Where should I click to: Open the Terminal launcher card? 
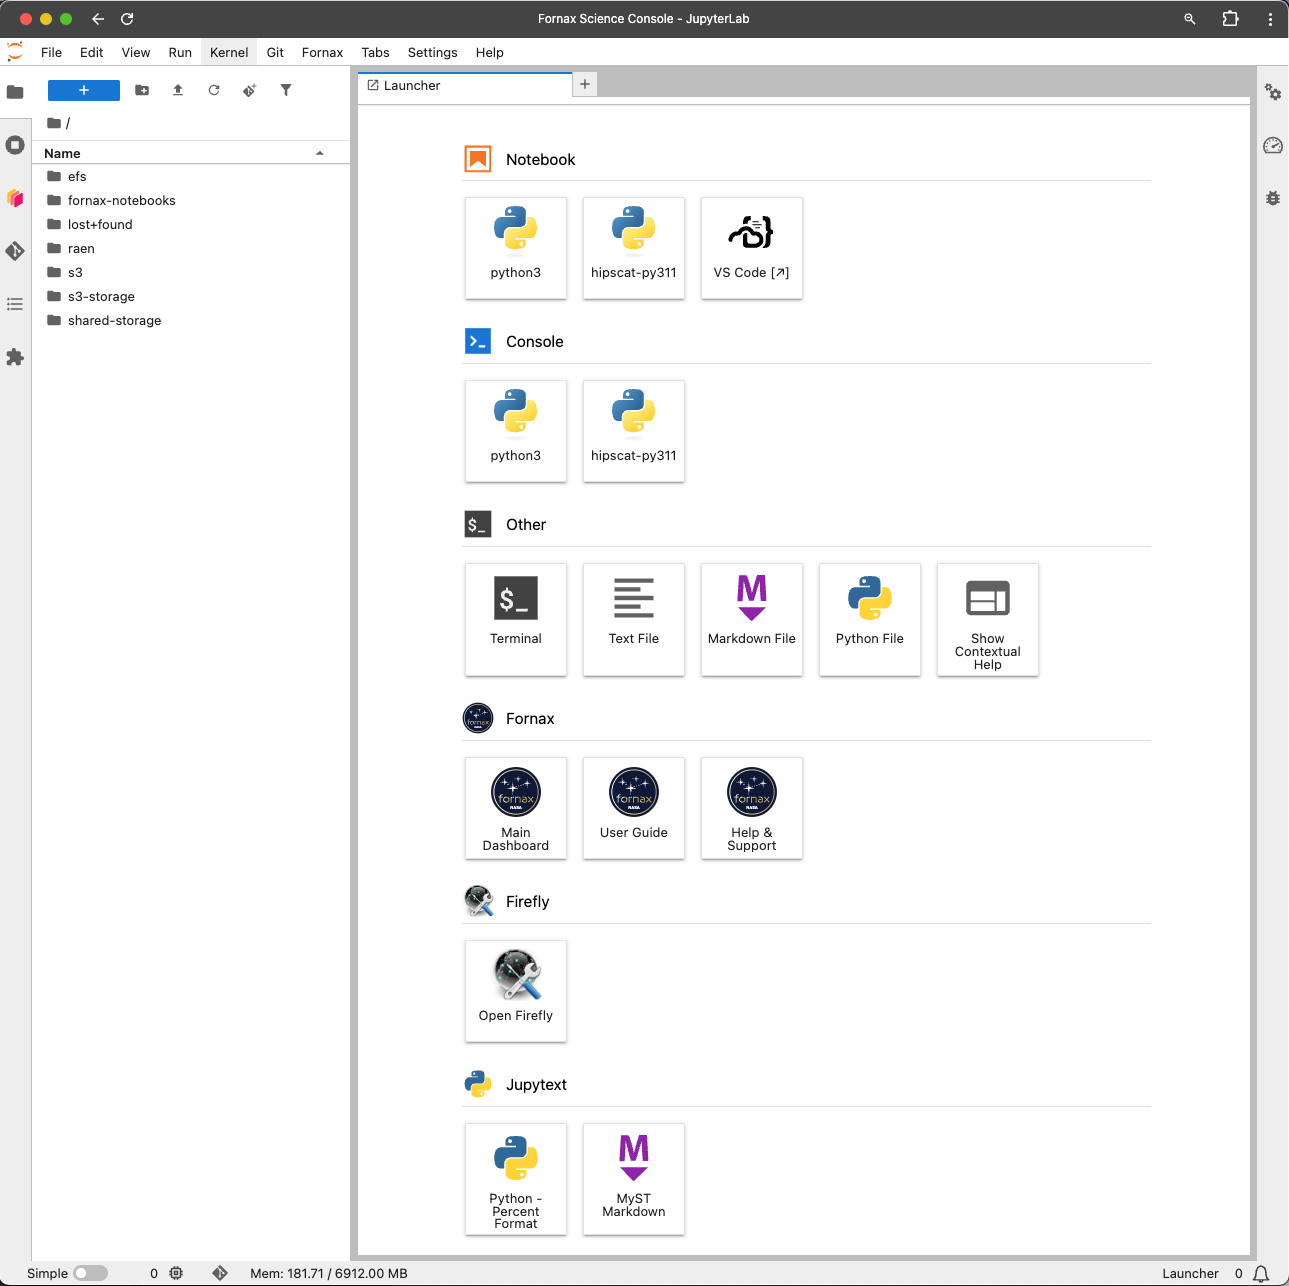[515, 618]
